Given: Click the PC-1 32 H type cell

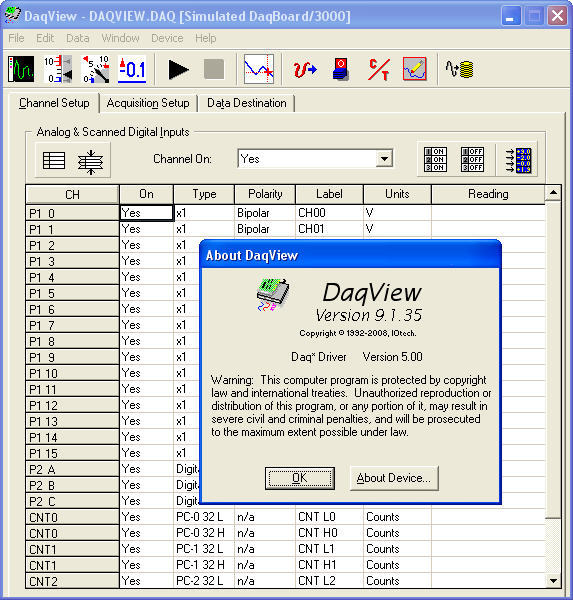Looking at the screenshot, I should pyautogui.click(x=204, y=565).
